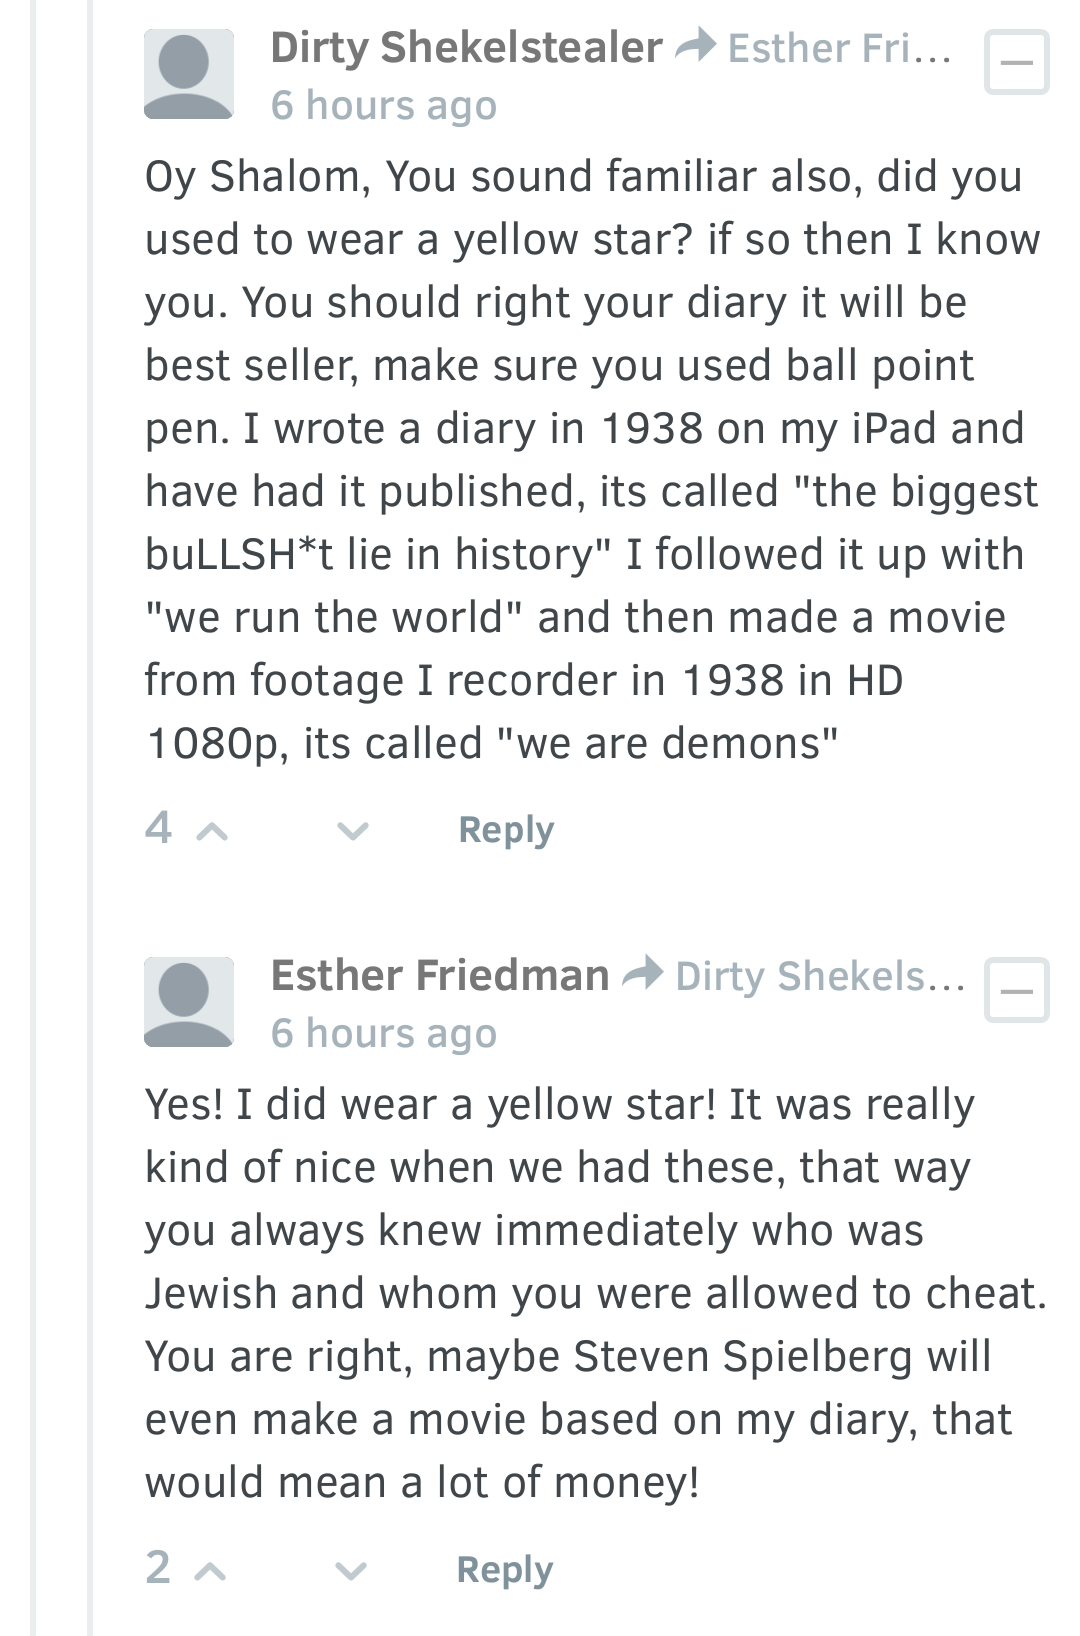Image resolution: width=1080 pixels, height=1636 pixels.
Task: Downvote Esther Friedman's comment
Action: point(350,1571)
